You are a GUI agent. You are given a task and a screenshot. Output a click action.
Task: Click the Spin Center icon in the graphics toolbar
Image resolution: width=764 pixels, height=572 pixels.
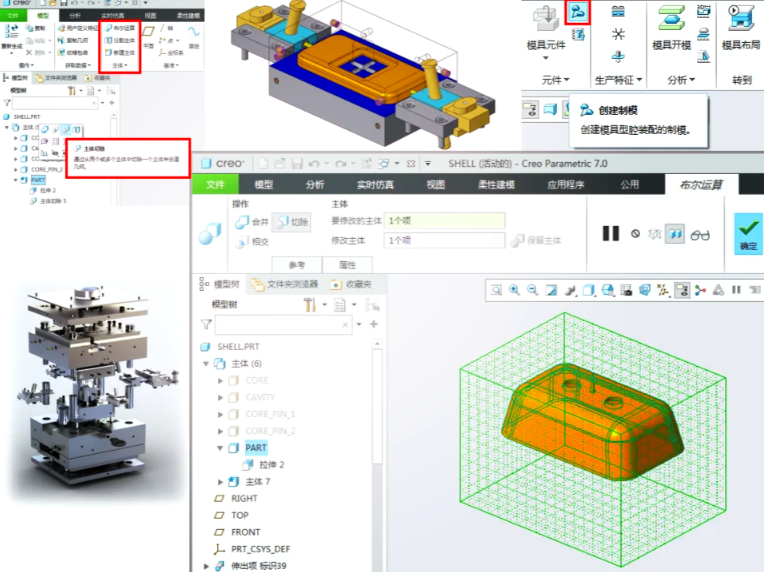(700, 290)
